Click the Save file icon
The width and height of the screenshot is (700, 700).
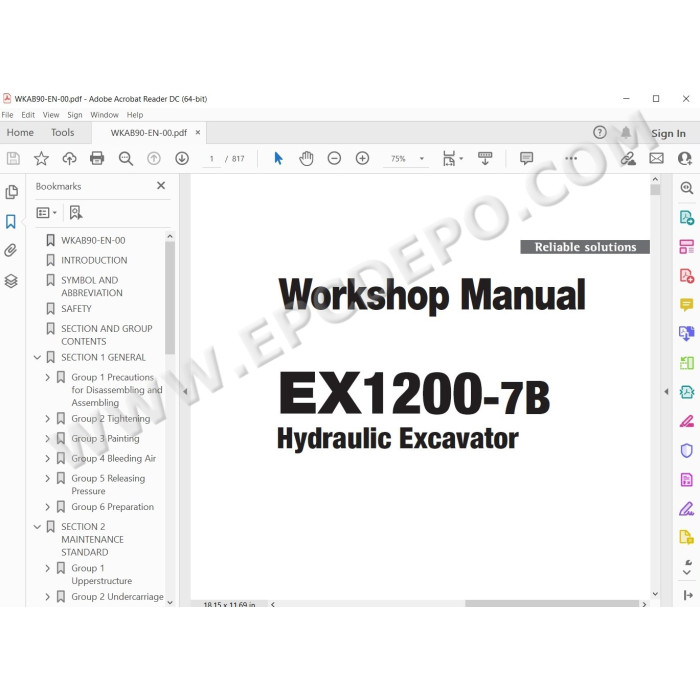click(13, 158)
